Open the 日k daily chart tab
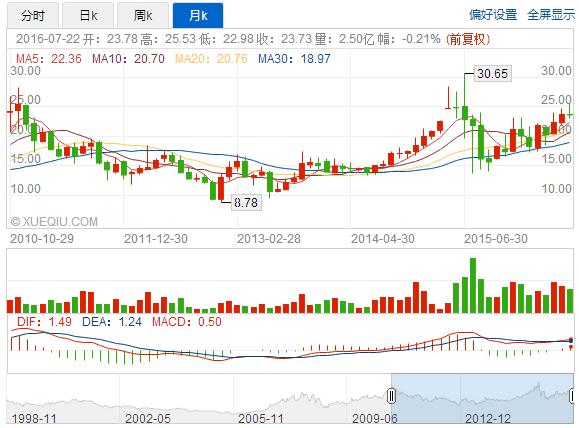Image resolution: width=579 pixels, height=428 pixels. coord(88,15)
